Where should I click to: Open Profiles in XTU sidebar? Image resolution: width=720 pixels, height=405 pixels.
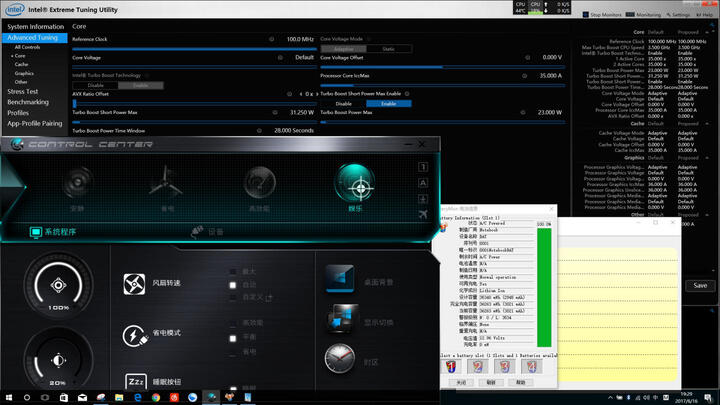tap(18, 112)
